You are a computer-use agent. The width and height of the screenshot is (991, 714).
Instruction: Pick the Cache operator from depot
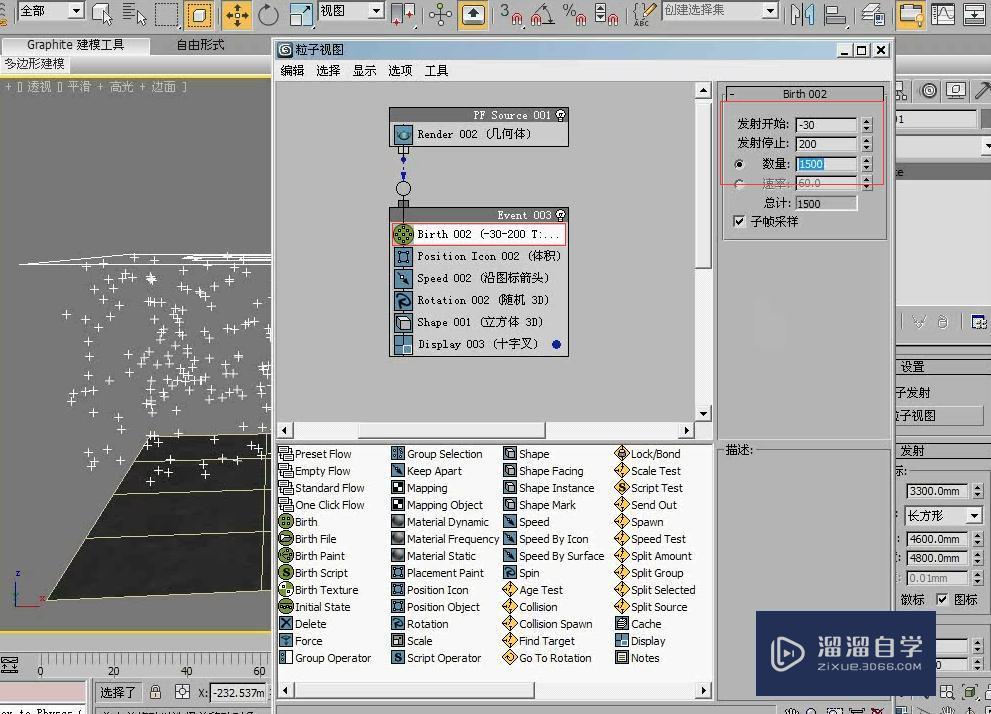point(638,624)
